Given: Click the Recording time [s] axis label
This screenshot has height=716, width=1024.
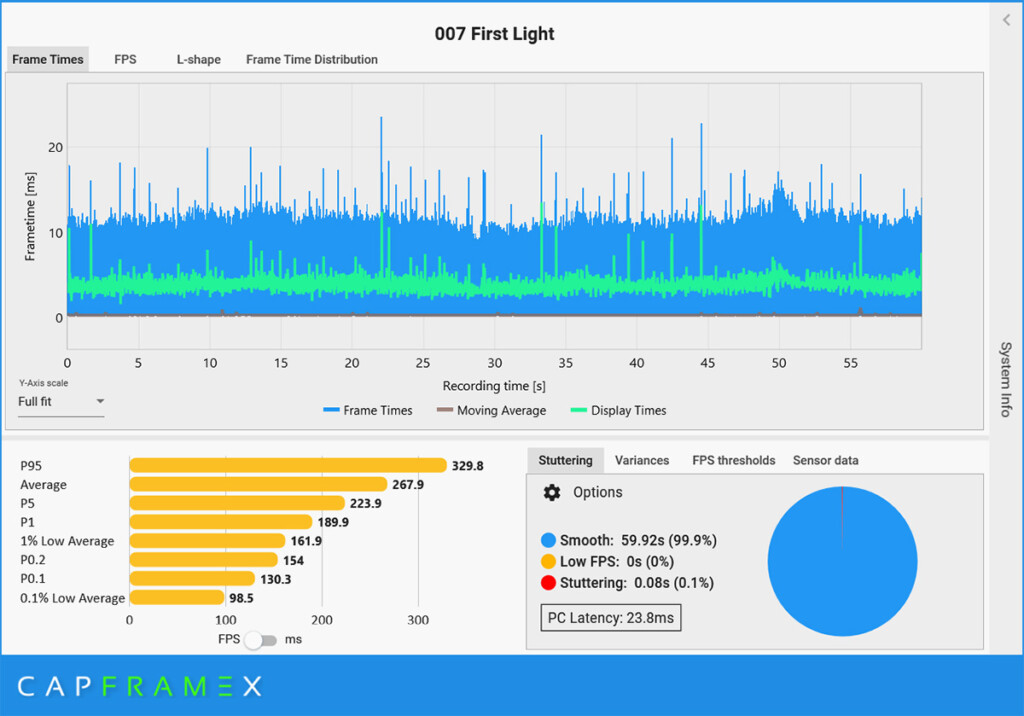Looking at the screenshot, I should 494,386.
